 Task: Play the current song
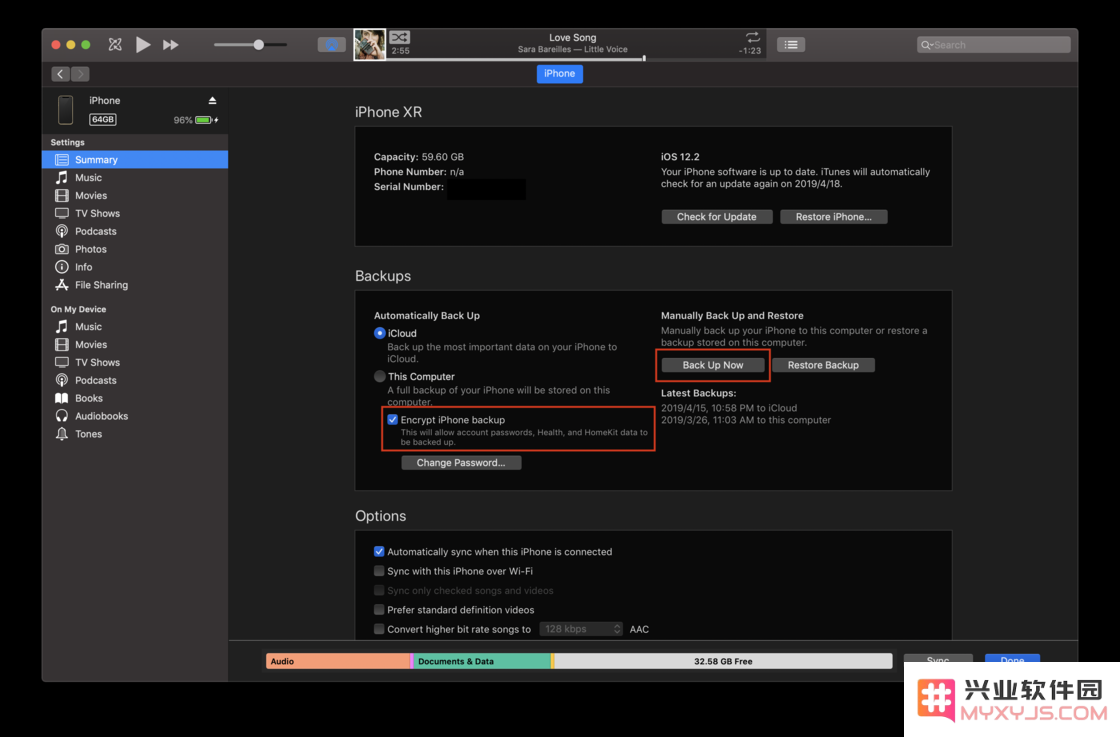[143, 44]
